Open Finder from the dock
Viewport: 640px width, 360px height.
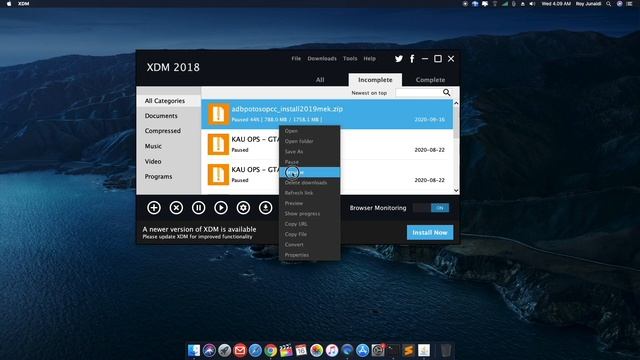pos(194,350)
